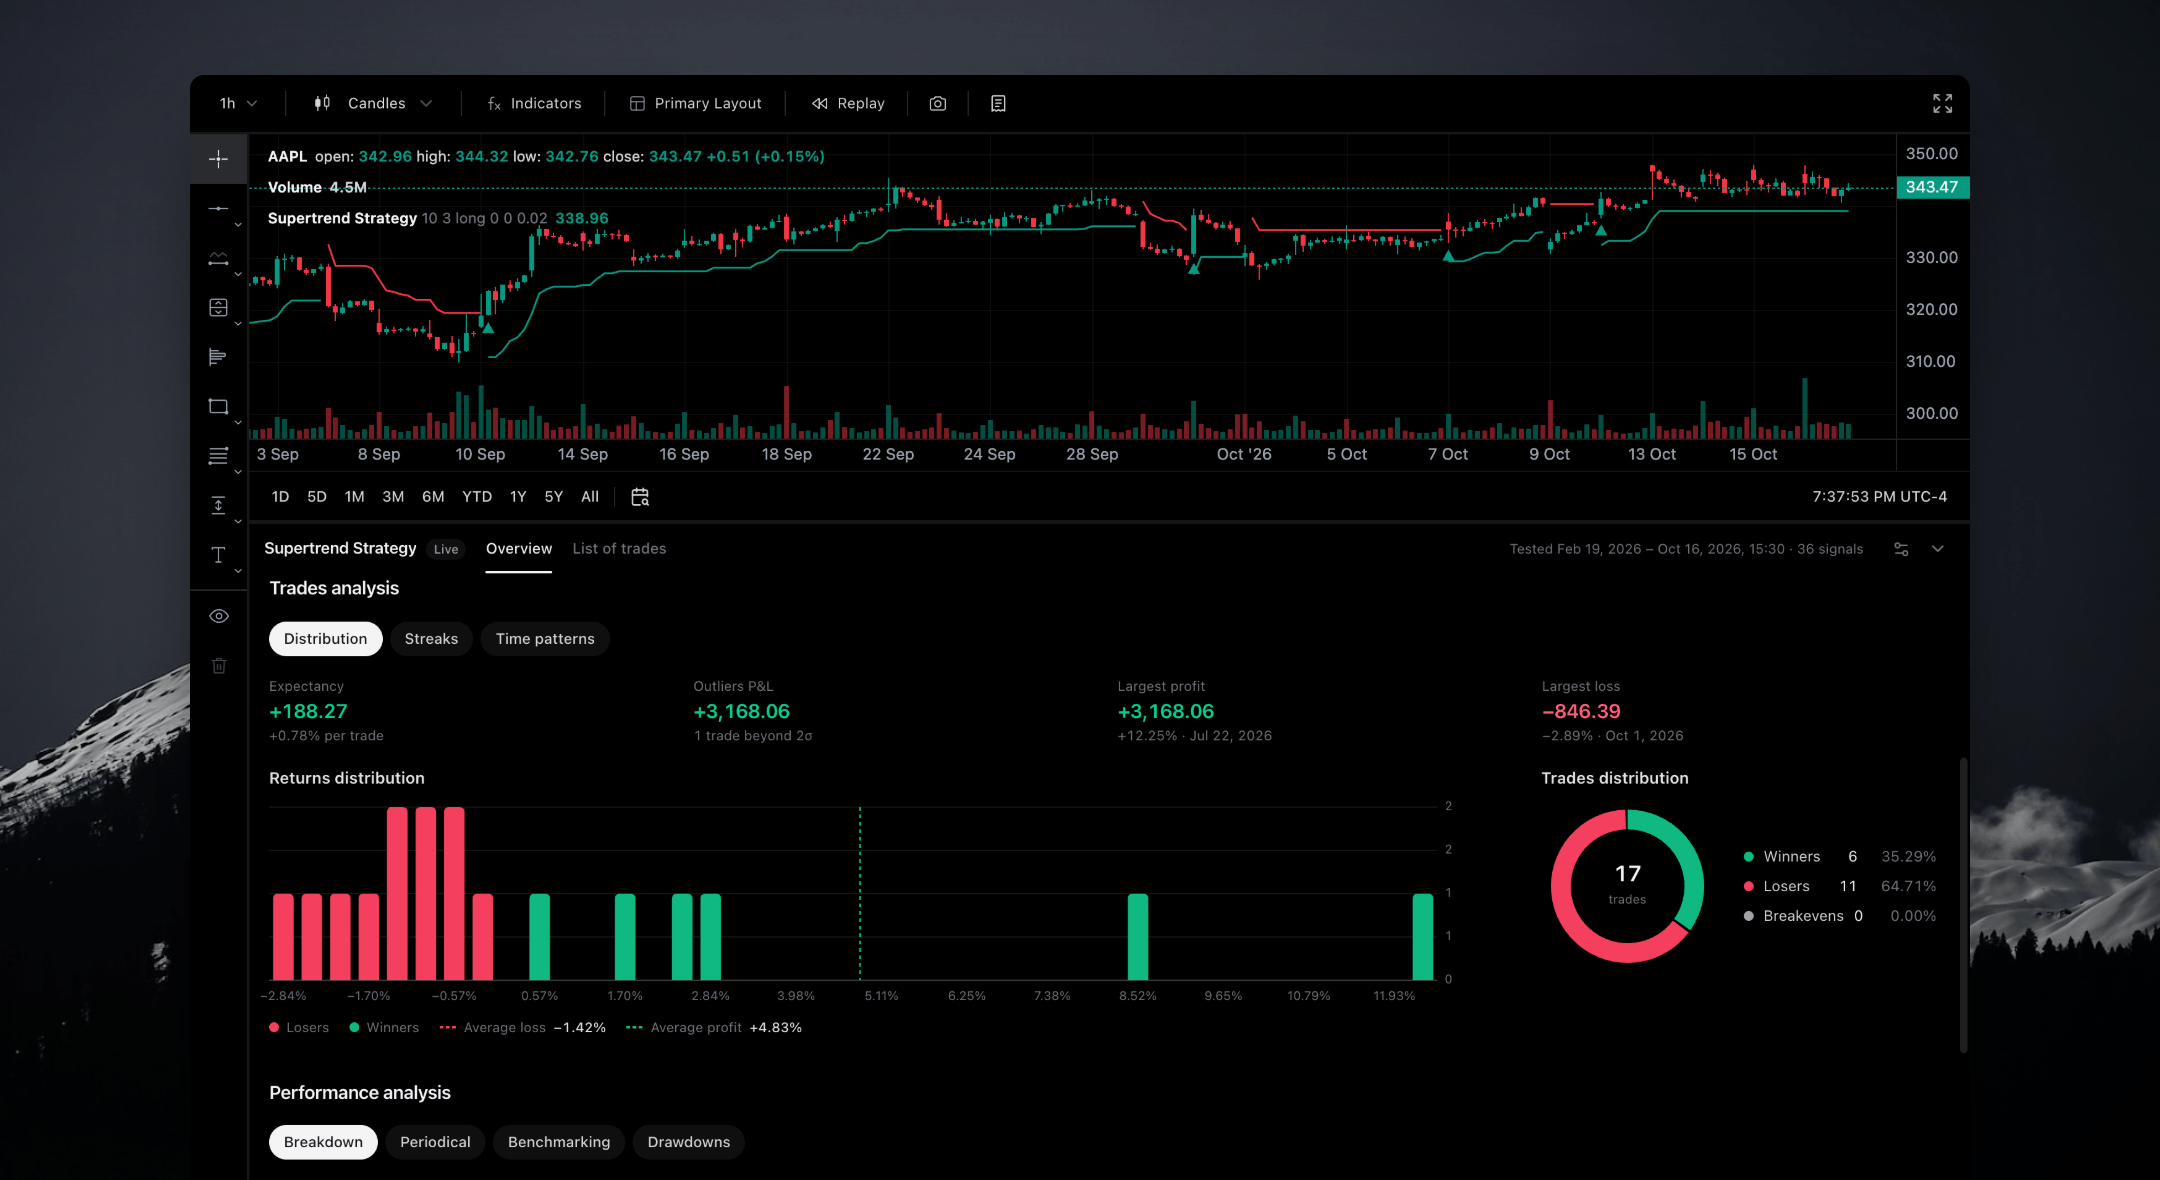Click the Winners legend color dot
The height and width of the screenshot is (1180, 2160).
click(1749, 857)
